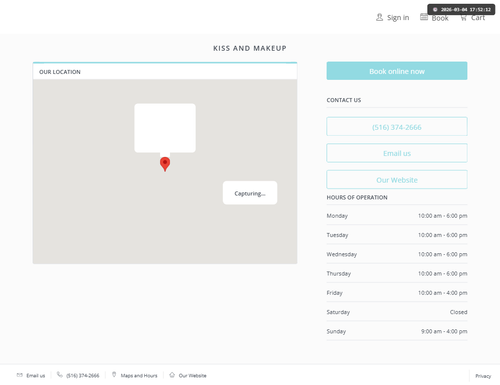Click Saturday's Closed status
Screen dimensions: 500x385
459,312
